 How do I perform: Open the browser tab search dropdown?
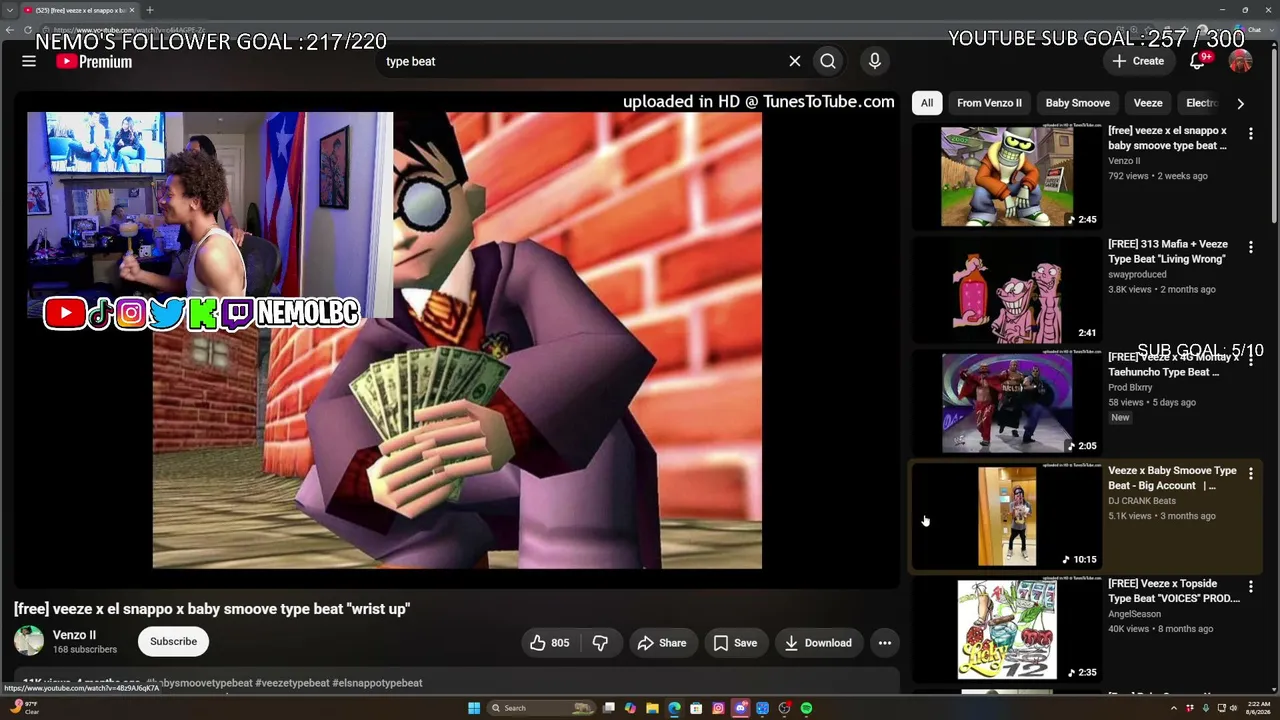pos(9,10)
